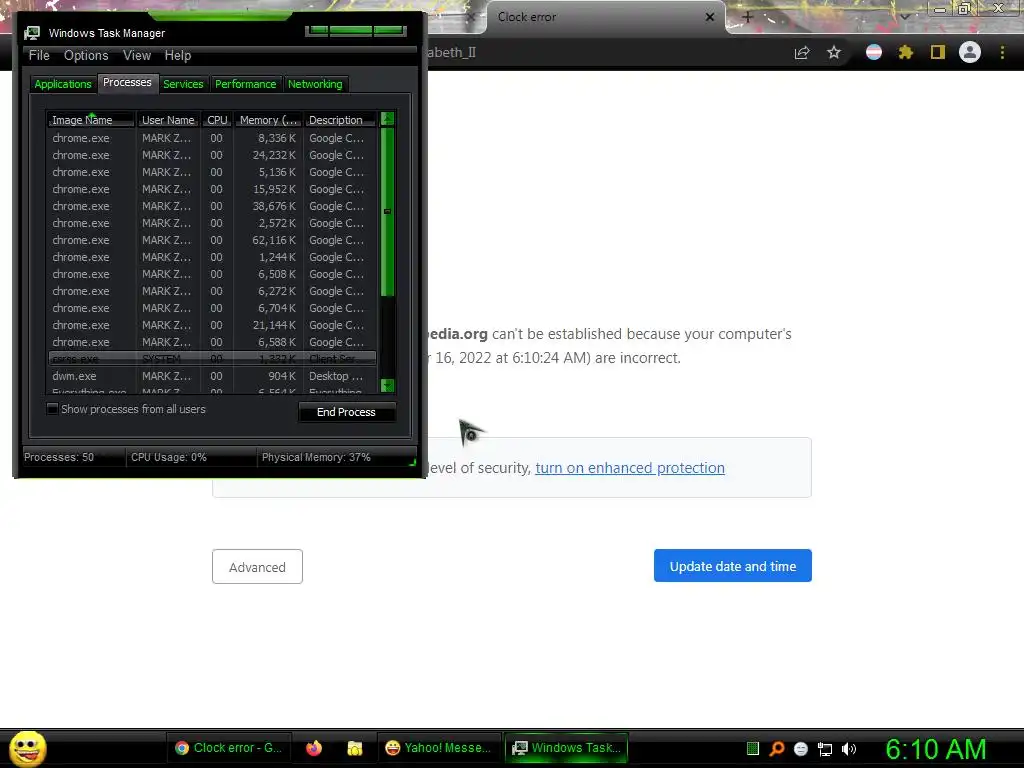Screen dimensions: 1024x768
Task: Open the network tray icon
Action: [x=825, y=749]
